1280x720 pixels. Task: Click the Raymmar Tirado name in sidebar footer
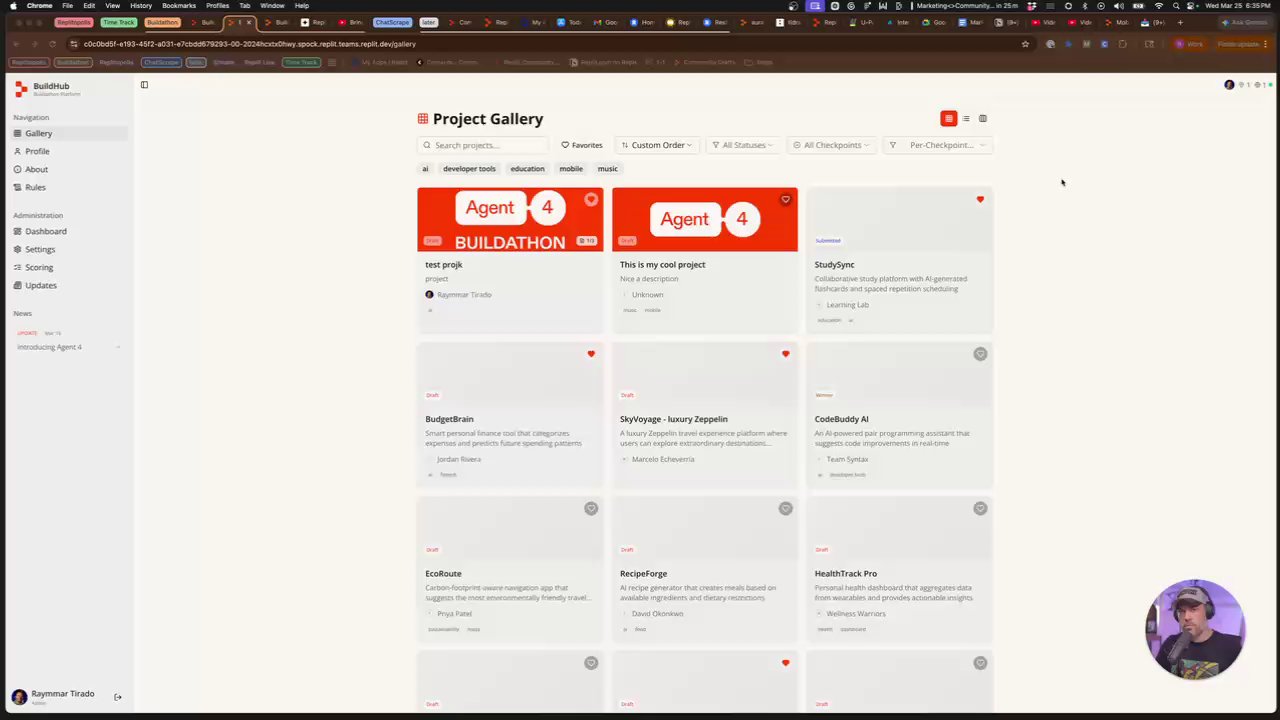[62, 694]
